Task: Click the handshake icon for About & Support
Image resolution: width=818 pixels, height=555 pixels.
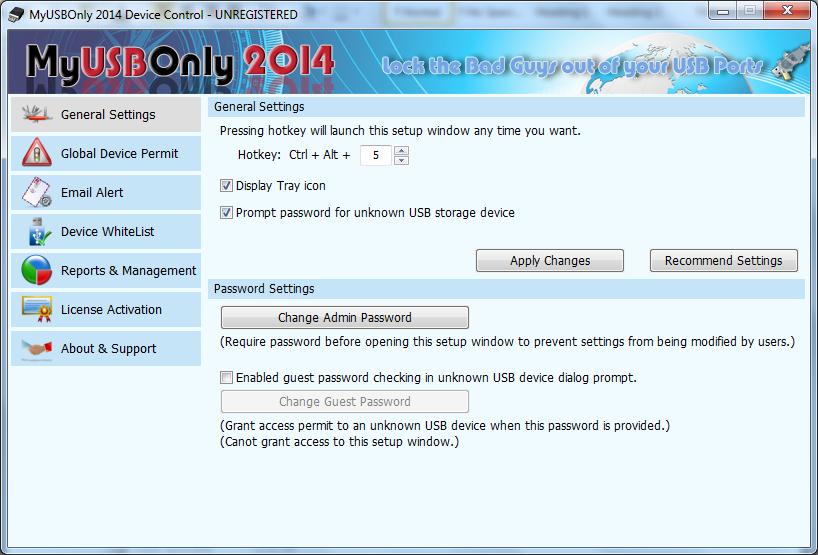Action: point(37,348)
